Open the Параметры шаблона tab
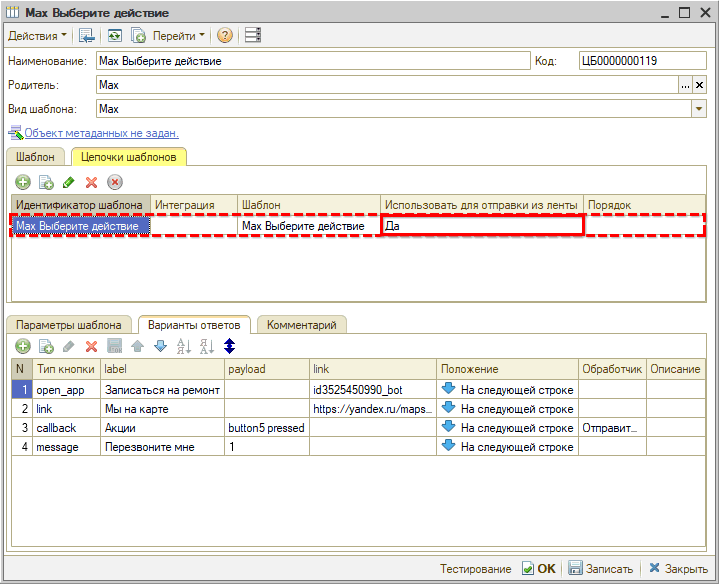Image resolution: width=719 pixels, height=584 pixels. [69, 324]
